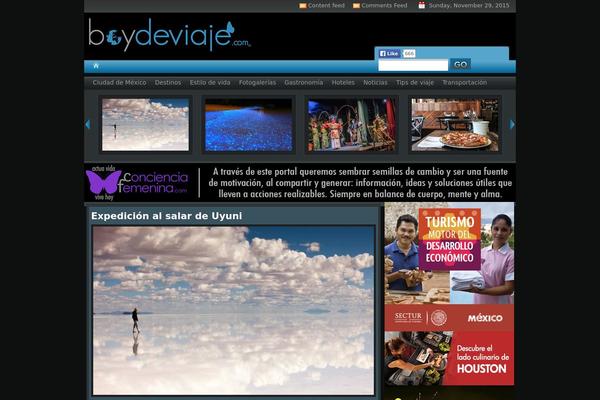Open the Gastronomía menu
600x400 pixels.
click(x=303, y=83)
